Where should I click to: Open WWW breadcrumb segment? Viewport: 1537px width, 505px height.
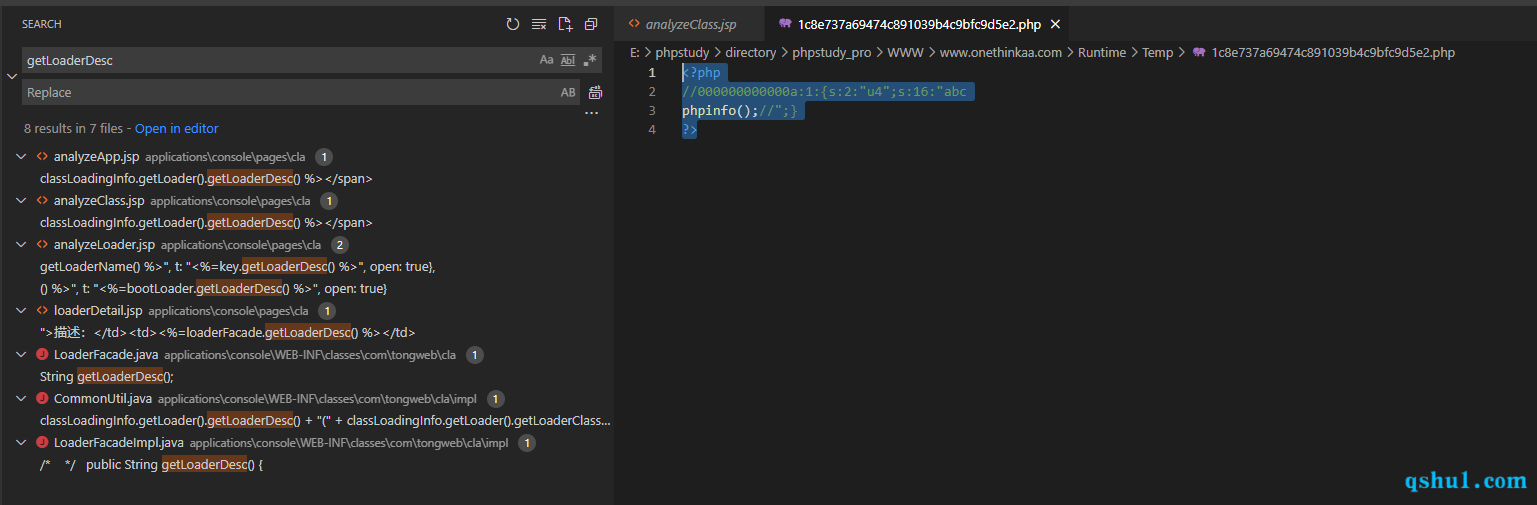pos(905,53)
